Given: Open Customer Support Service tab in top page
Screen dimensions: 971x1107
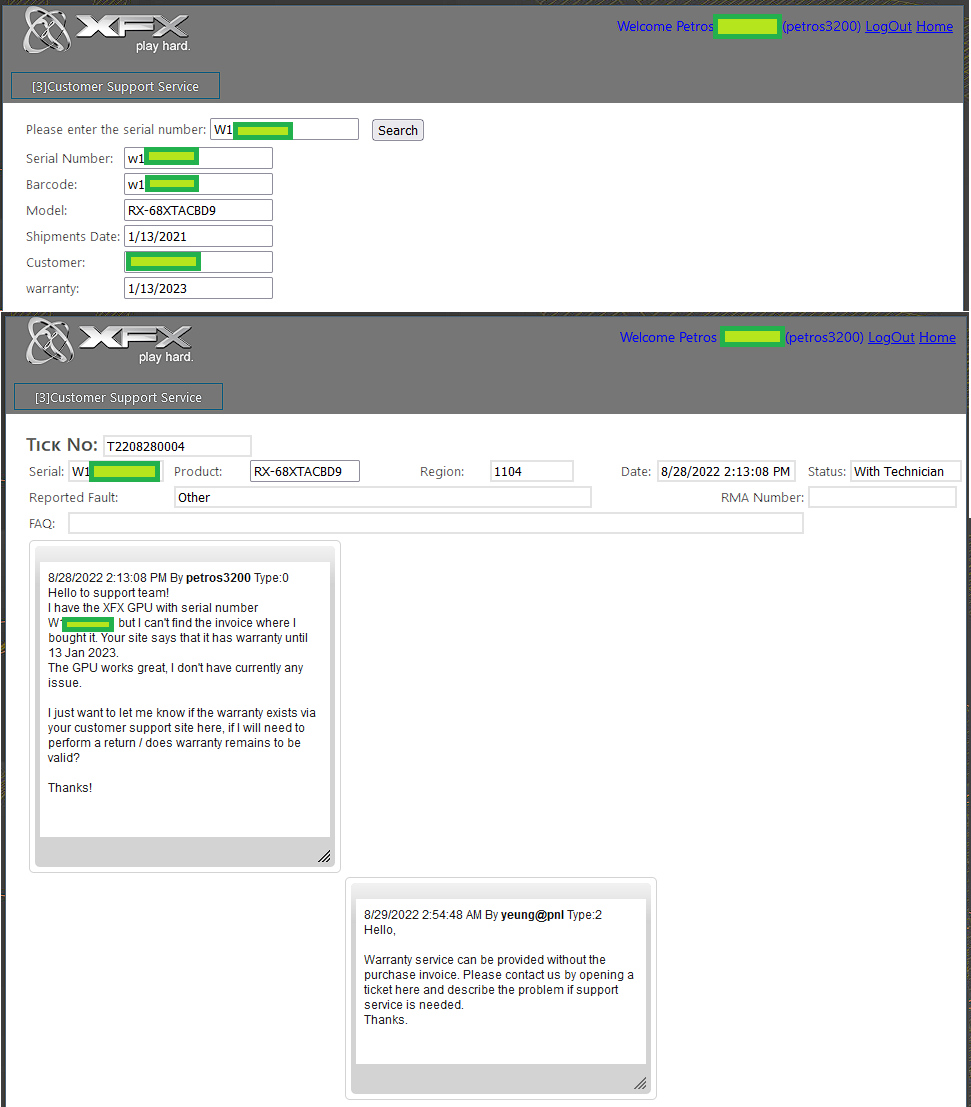Looking at the screenshot, I should click(115, 86).
